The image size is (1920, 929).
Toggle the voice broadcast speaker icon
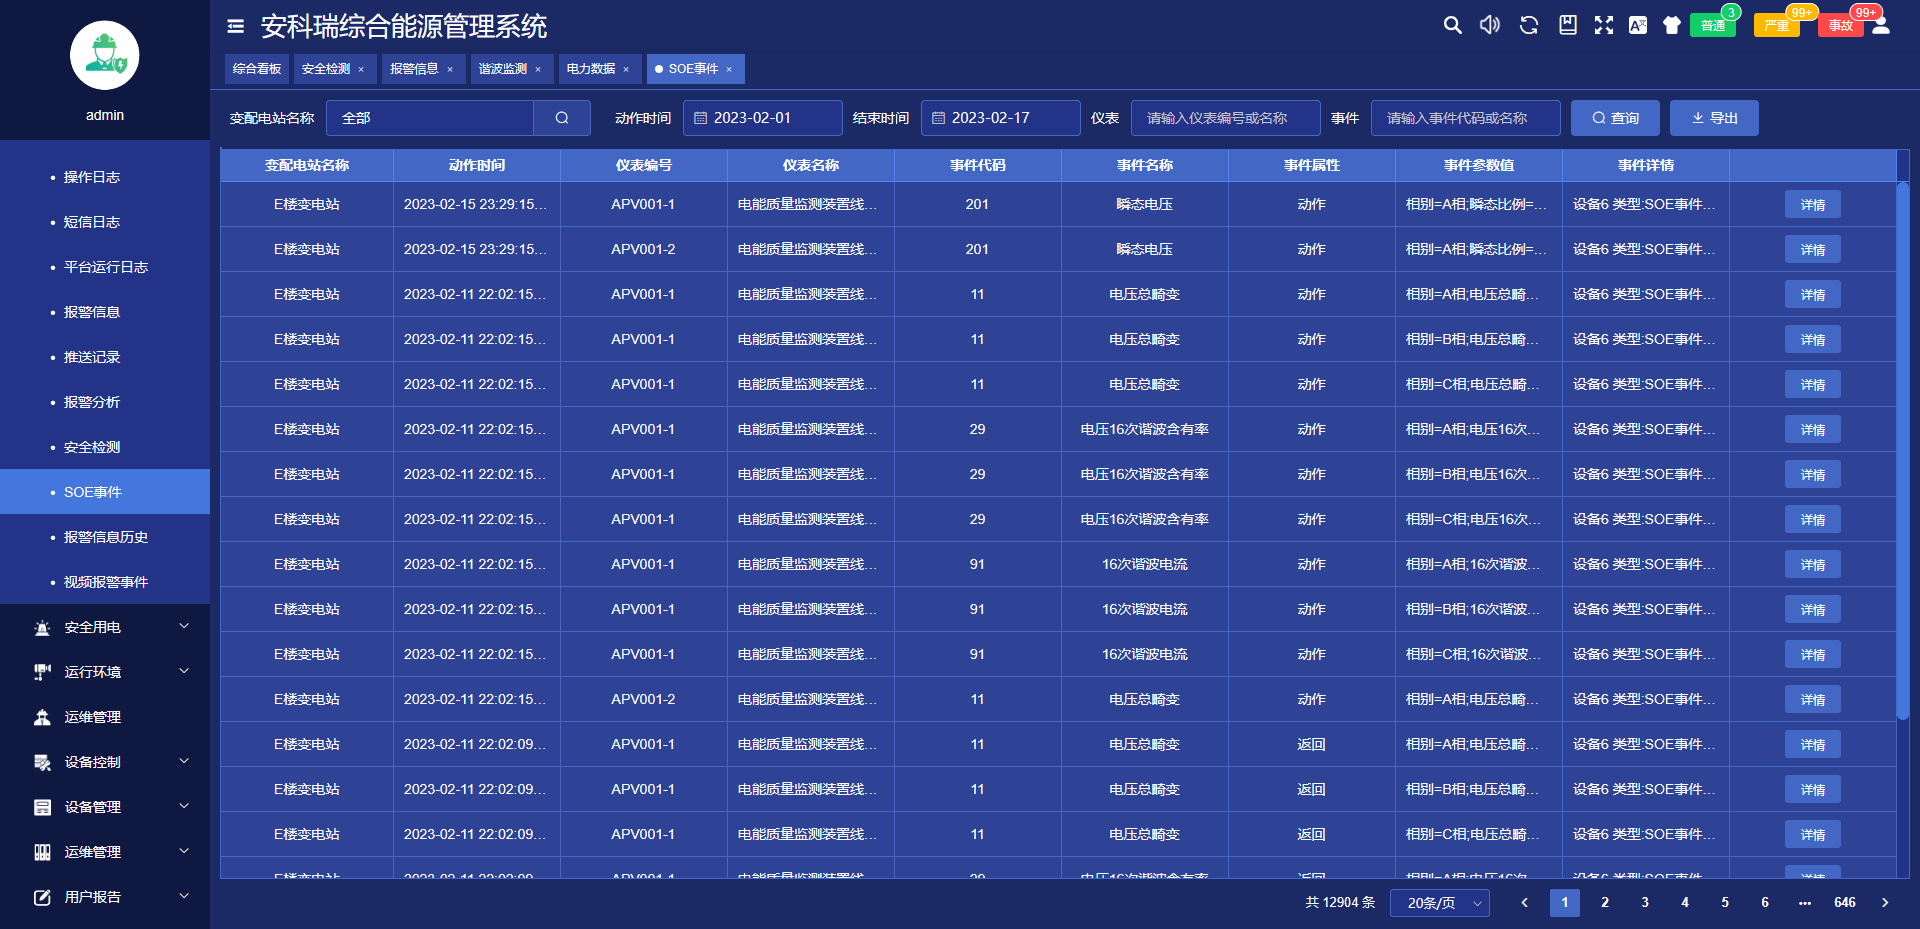(x=1489, y=25)
